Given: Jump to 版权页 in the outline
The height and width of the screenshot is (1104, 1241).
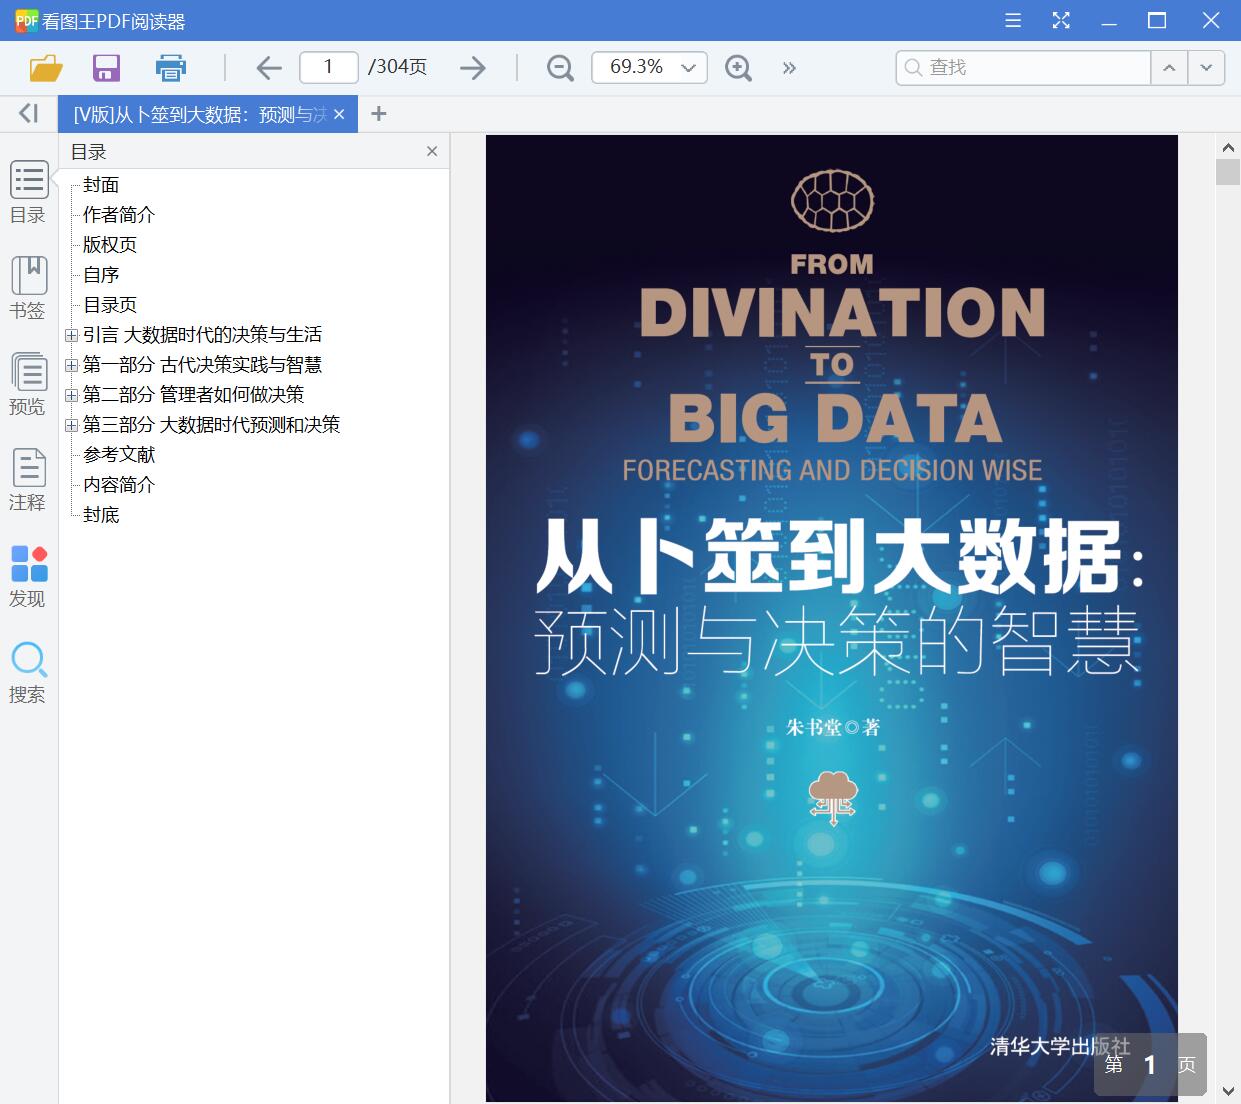Looking at the screenshot, I should pos(110,245).
